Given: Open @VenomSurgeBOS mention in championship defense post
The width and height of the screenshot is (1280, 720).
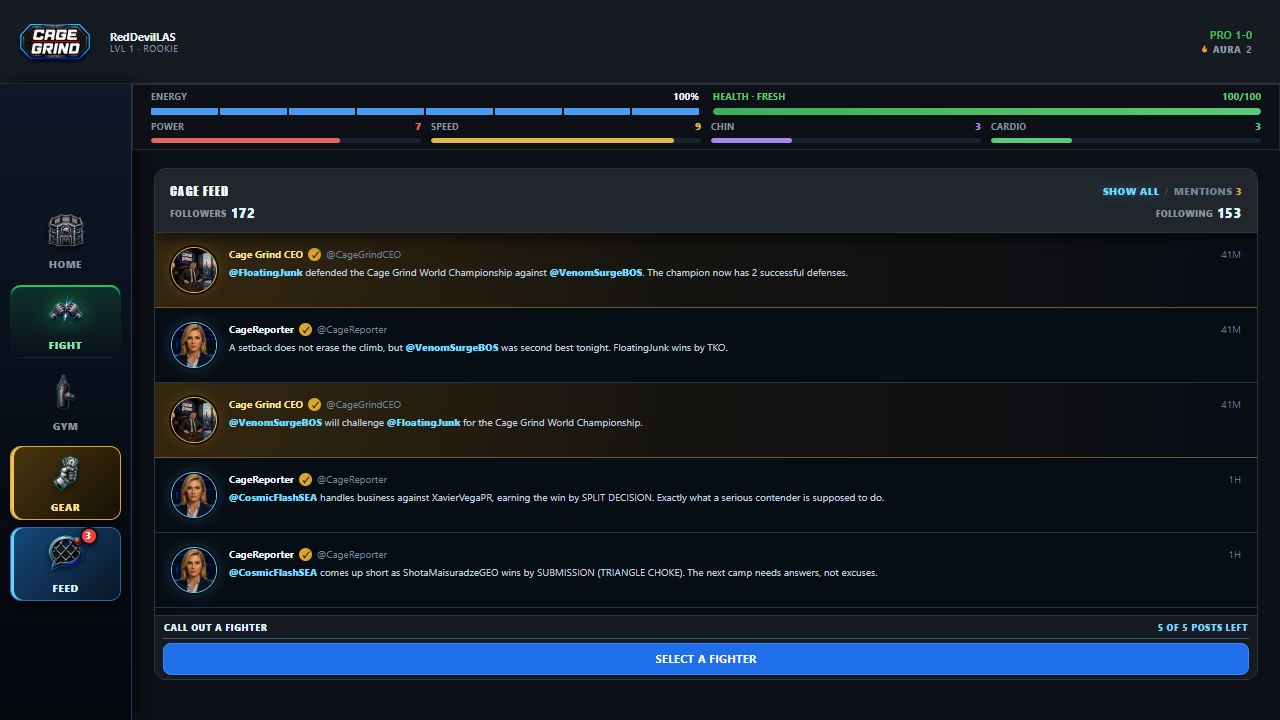Looking at the screenshot, I should click(596, 273).
